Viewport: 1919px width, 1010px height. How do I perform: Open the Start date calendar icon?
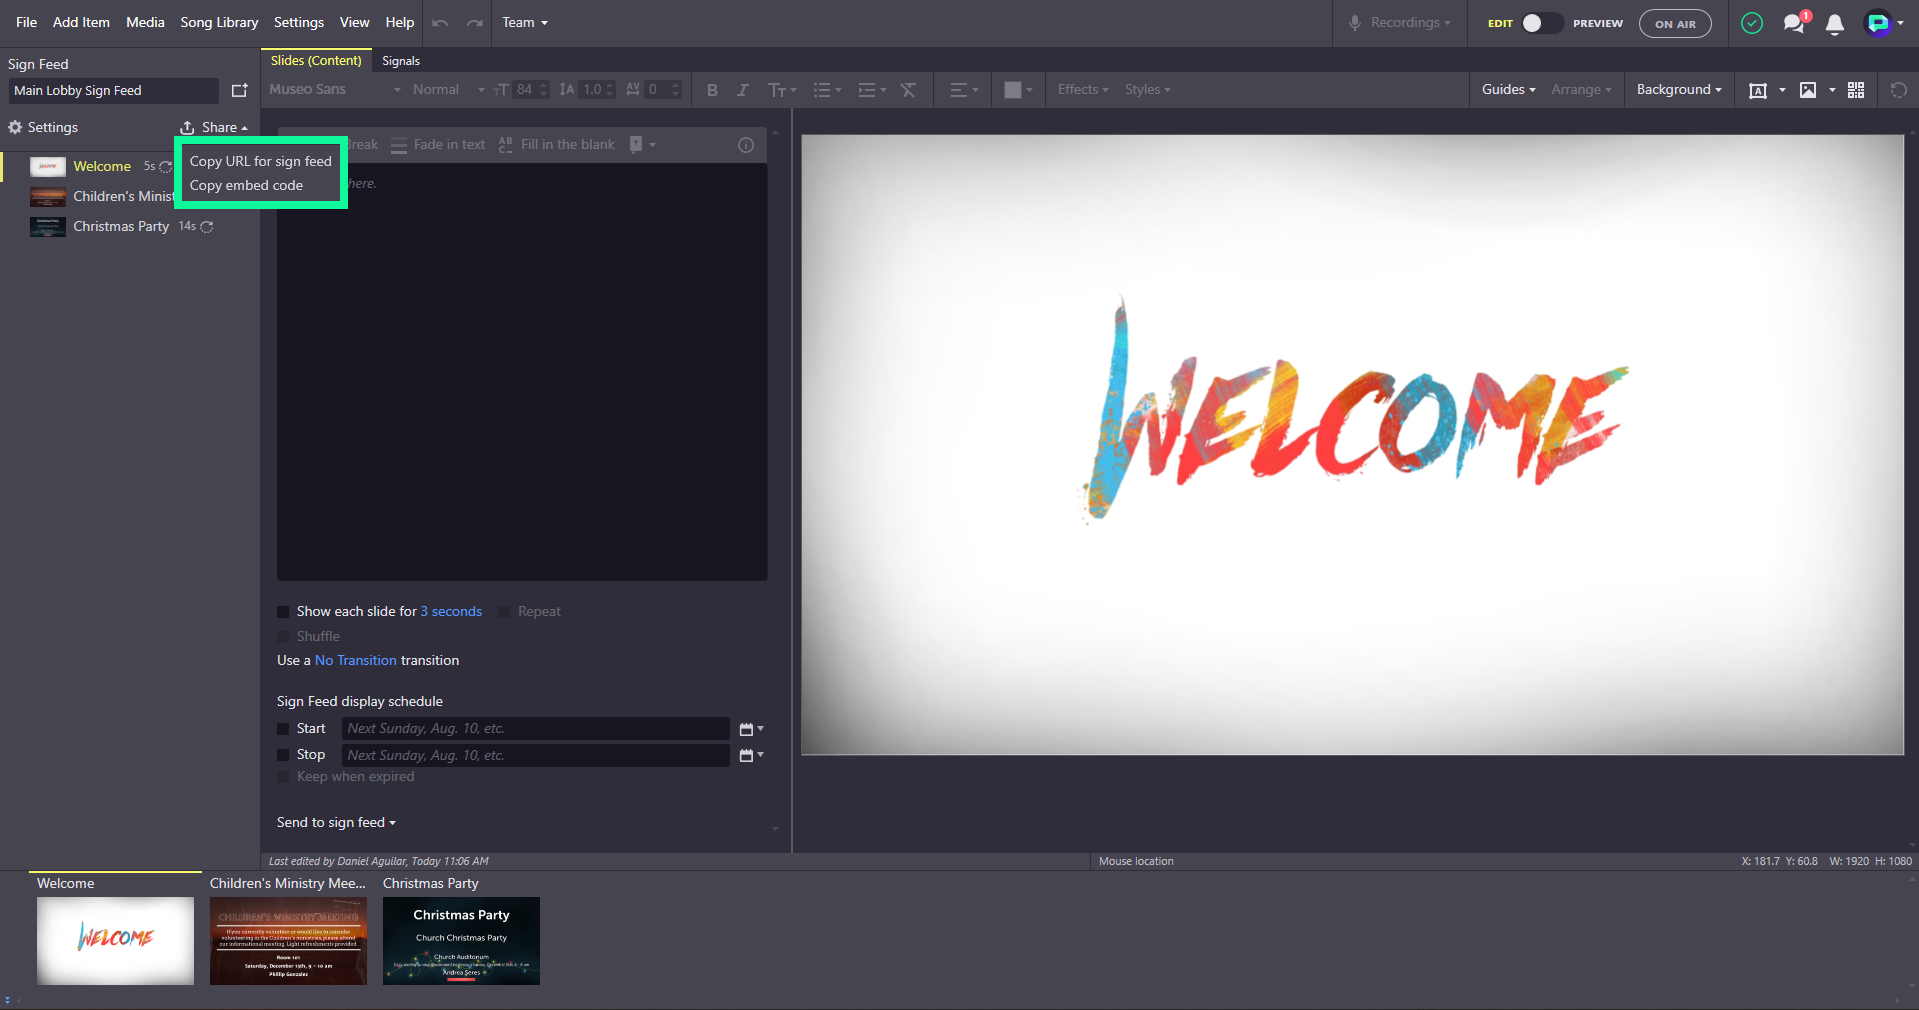751,729
